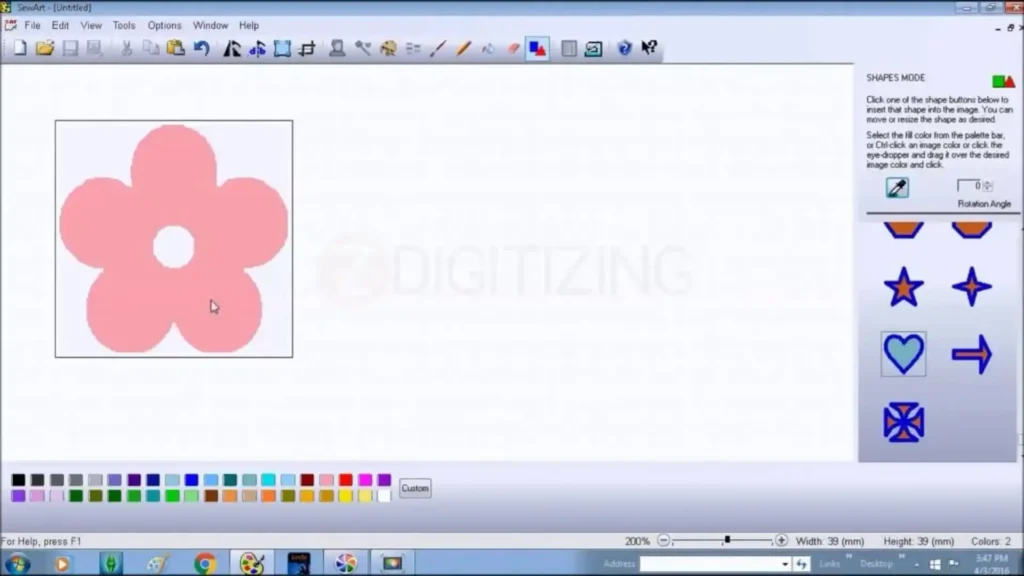The width and height of the screenshot is (1024, 576).
Task: Click the zoom-in plus button
Action: point(782,541)
